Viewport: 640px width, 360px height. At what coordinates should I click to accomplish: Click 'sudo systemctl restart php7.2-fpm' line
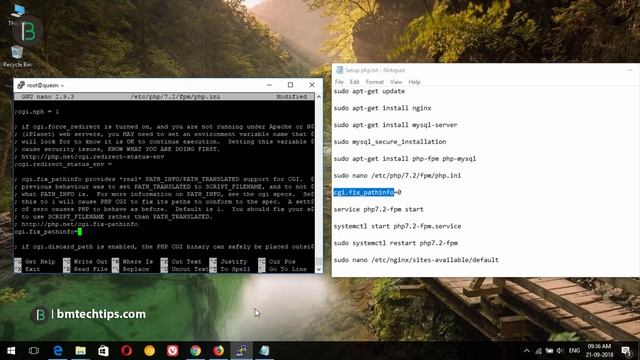(x=396, y=243)
